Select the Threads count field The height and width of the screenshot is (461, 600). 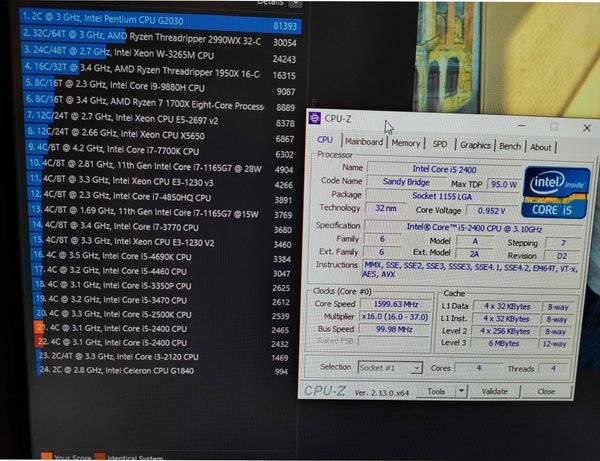553,369
